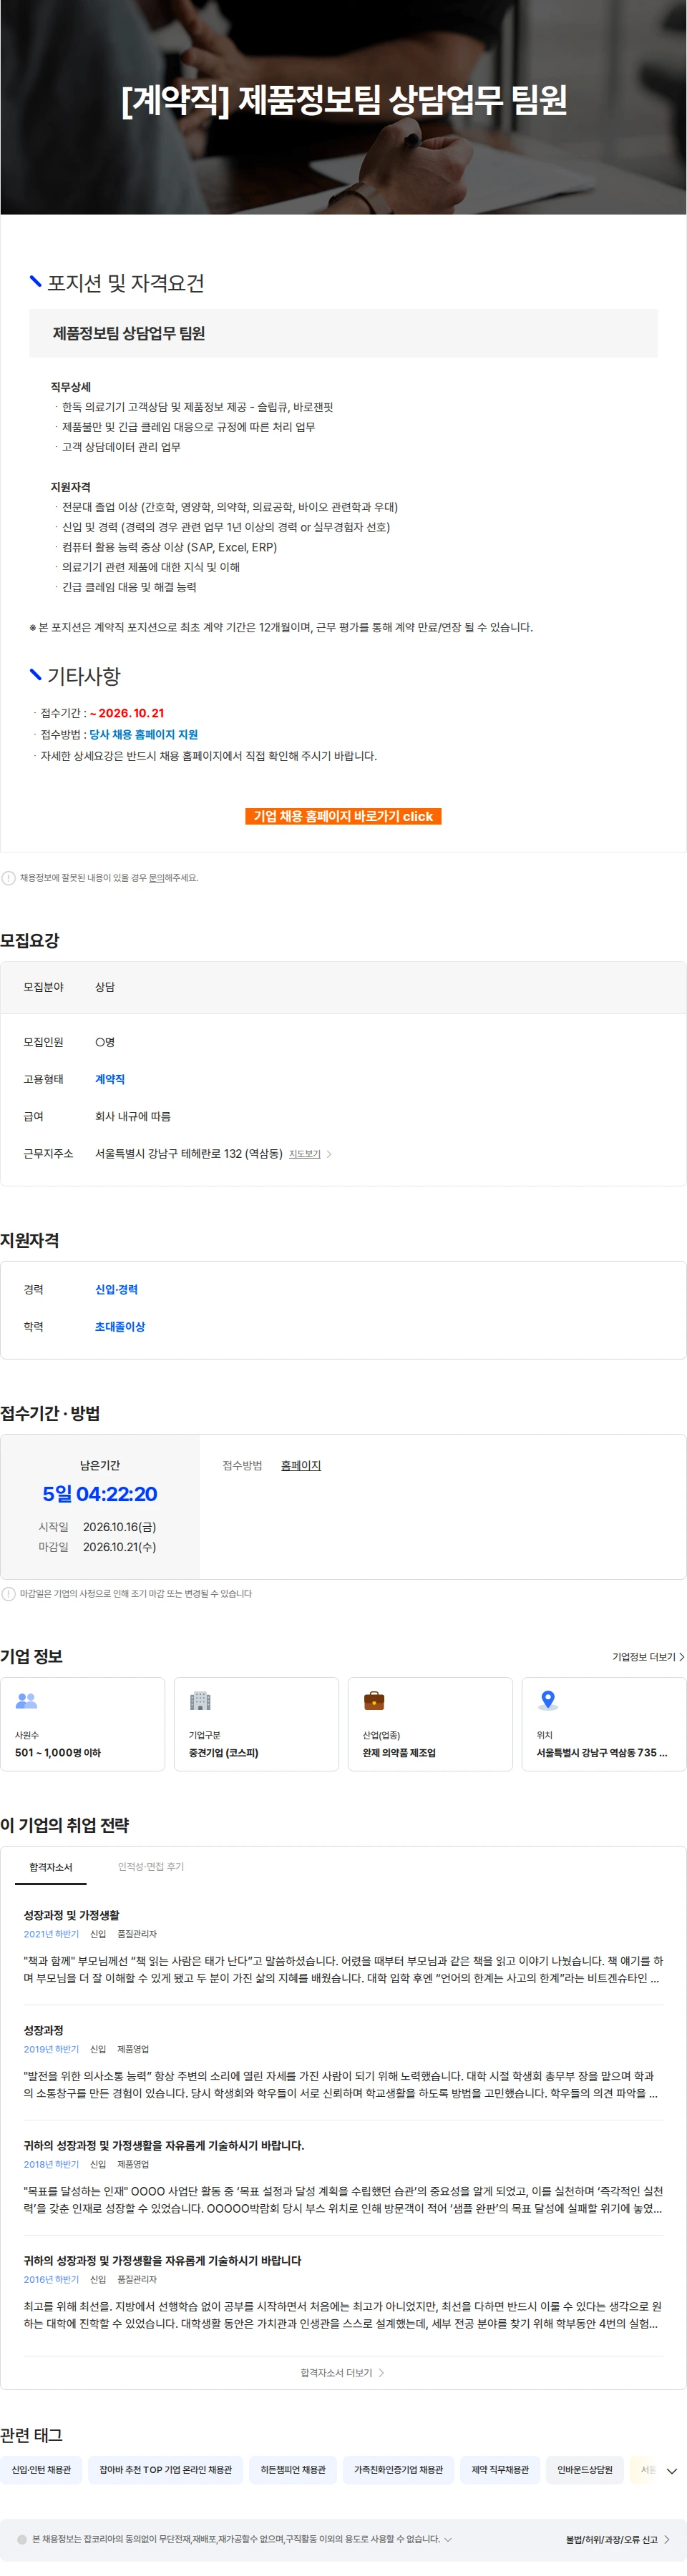Click the 홈페이지 application method link
Screen dimensions: 687x2576
click(301, 1465)
